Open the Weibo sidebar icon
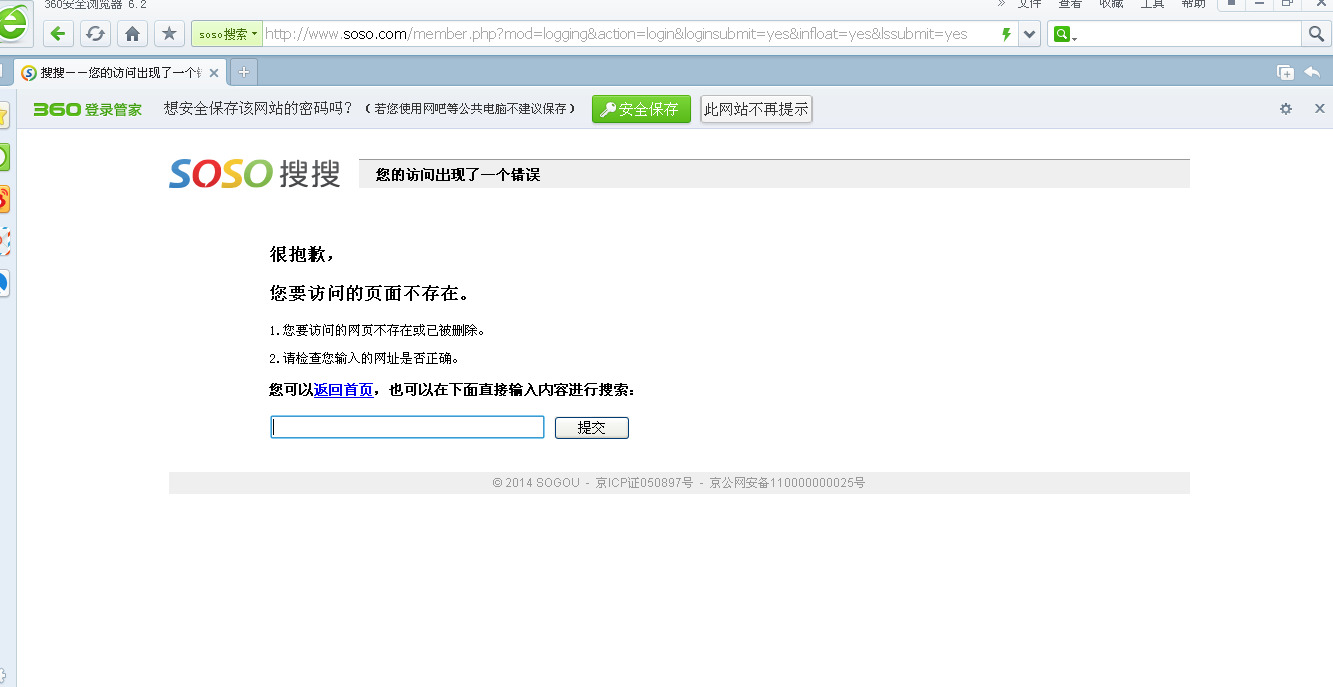 click(x=4, y=199)
